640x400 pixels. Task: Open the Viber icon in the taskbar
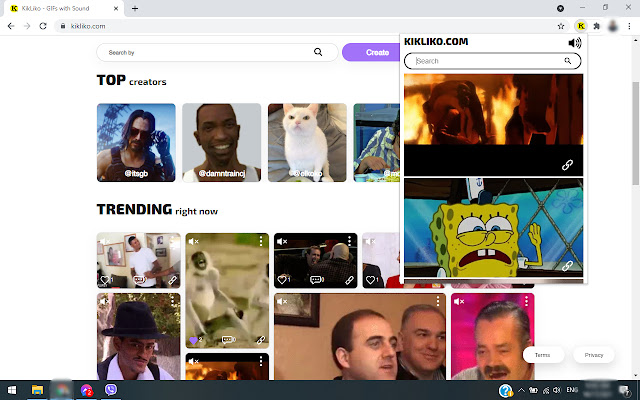click(x=110, y=390)
